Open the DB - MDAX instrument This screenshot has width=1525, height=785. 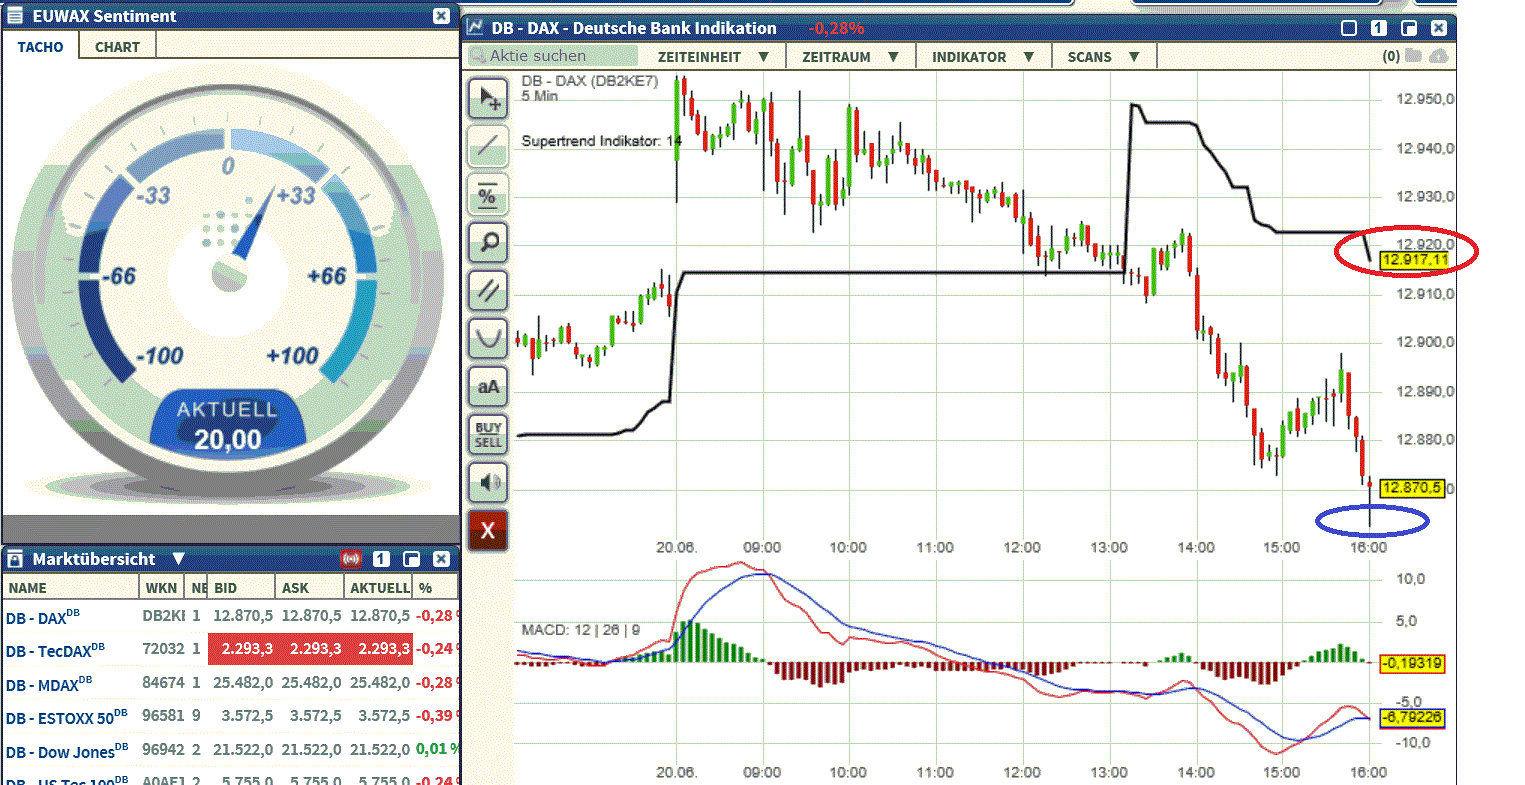(x=49, y=684)
